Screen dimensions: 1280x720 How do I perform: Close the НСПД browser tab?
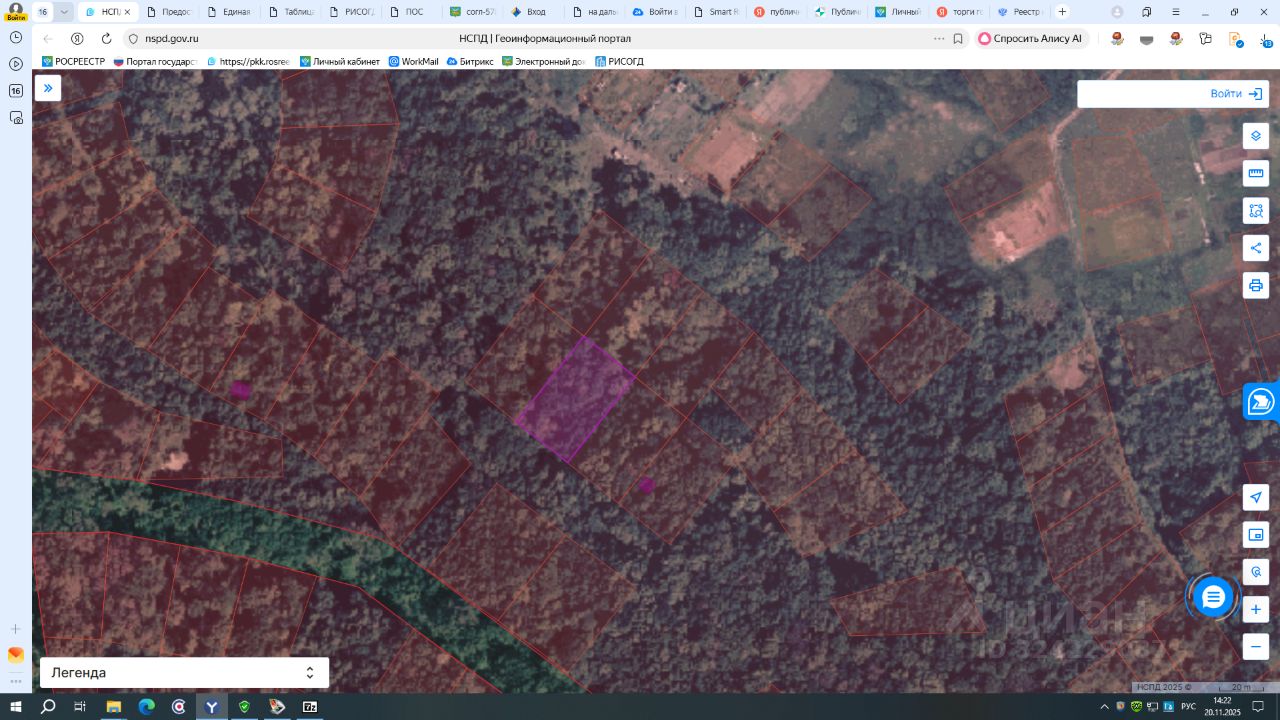127,12
